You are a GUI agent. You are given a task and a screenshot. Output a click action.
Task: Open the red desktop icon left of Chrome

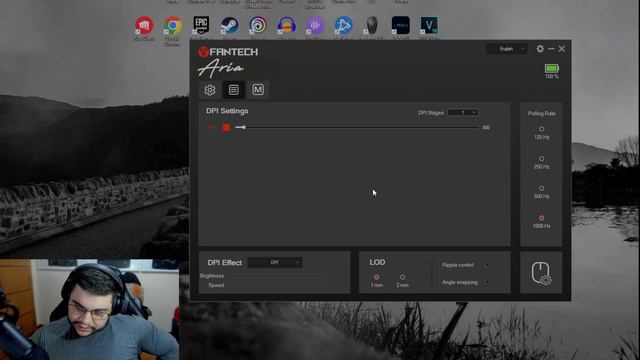tap(144, 25)
